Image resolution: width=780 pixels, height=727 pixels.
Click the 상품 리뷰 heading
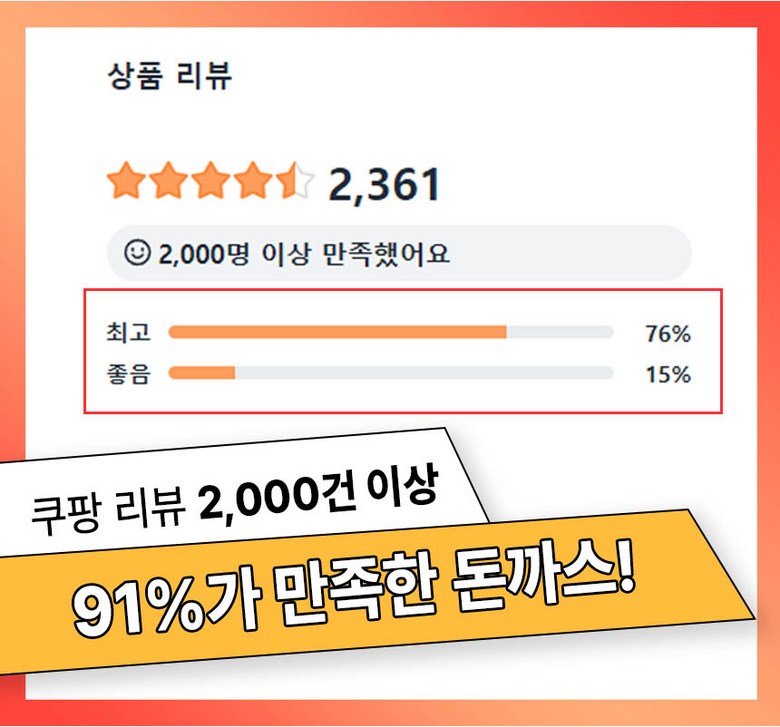click(170, 77)
